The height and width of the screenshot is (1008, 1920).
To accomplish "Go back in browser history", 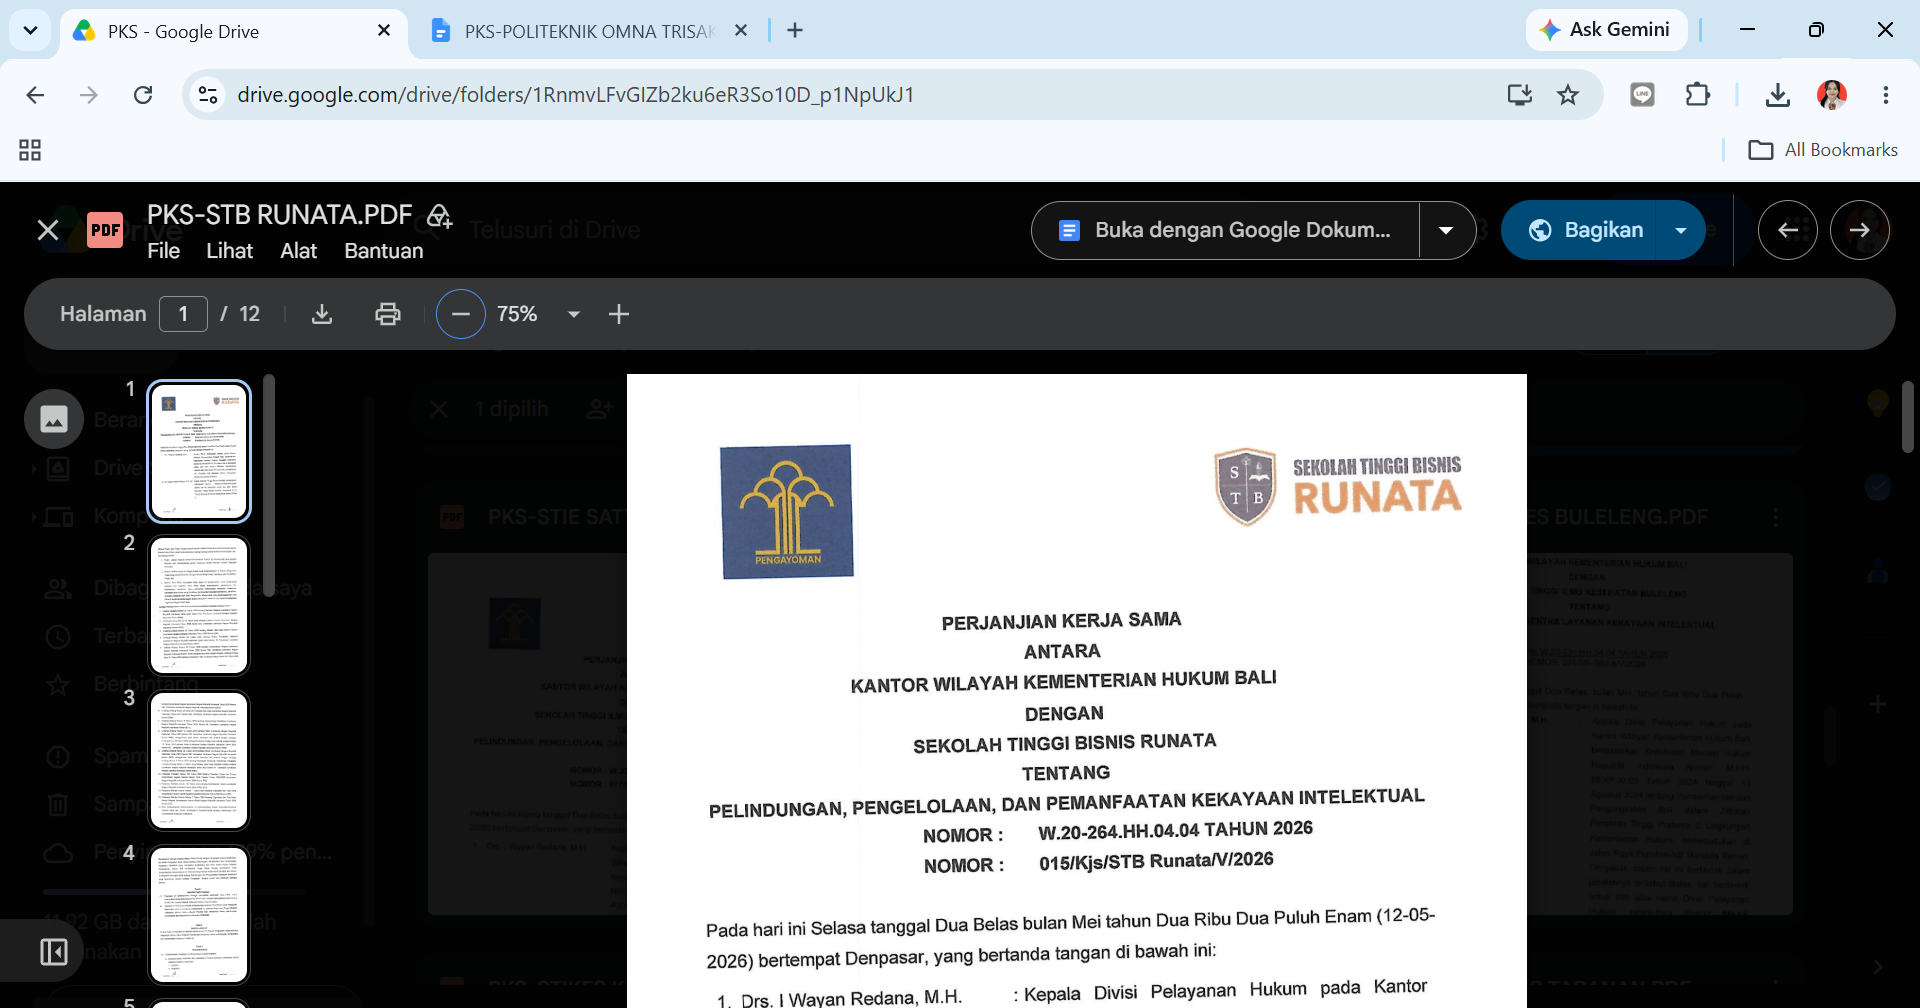I will pyautogui.click(x=35, y=95).
